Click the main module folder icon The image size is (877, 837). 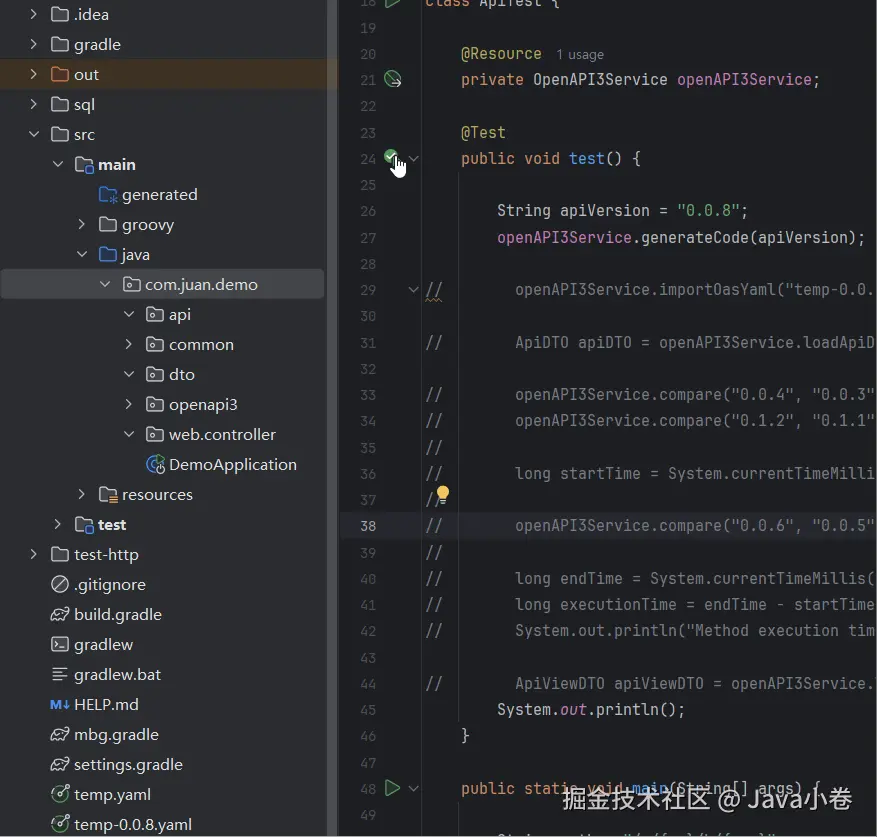tap(84, 165)
